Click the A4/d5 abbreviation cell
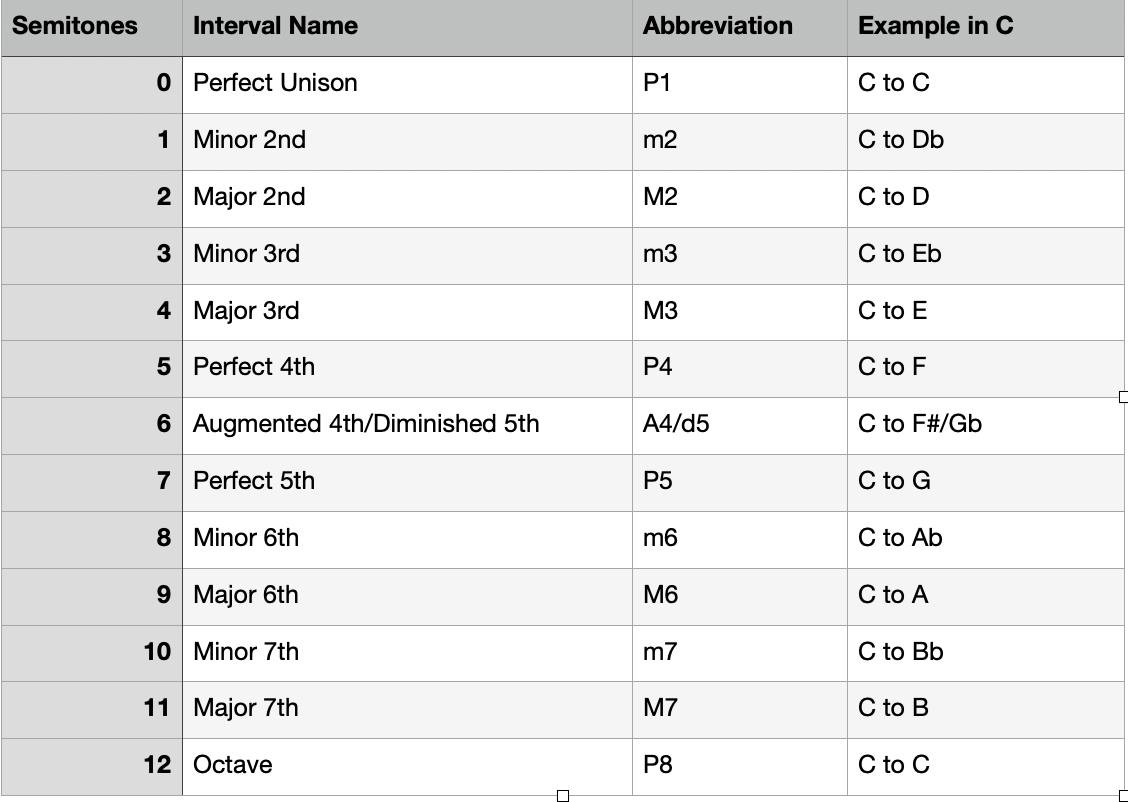Viewport: 1128px width, 802px height. [x=740, y=425]
